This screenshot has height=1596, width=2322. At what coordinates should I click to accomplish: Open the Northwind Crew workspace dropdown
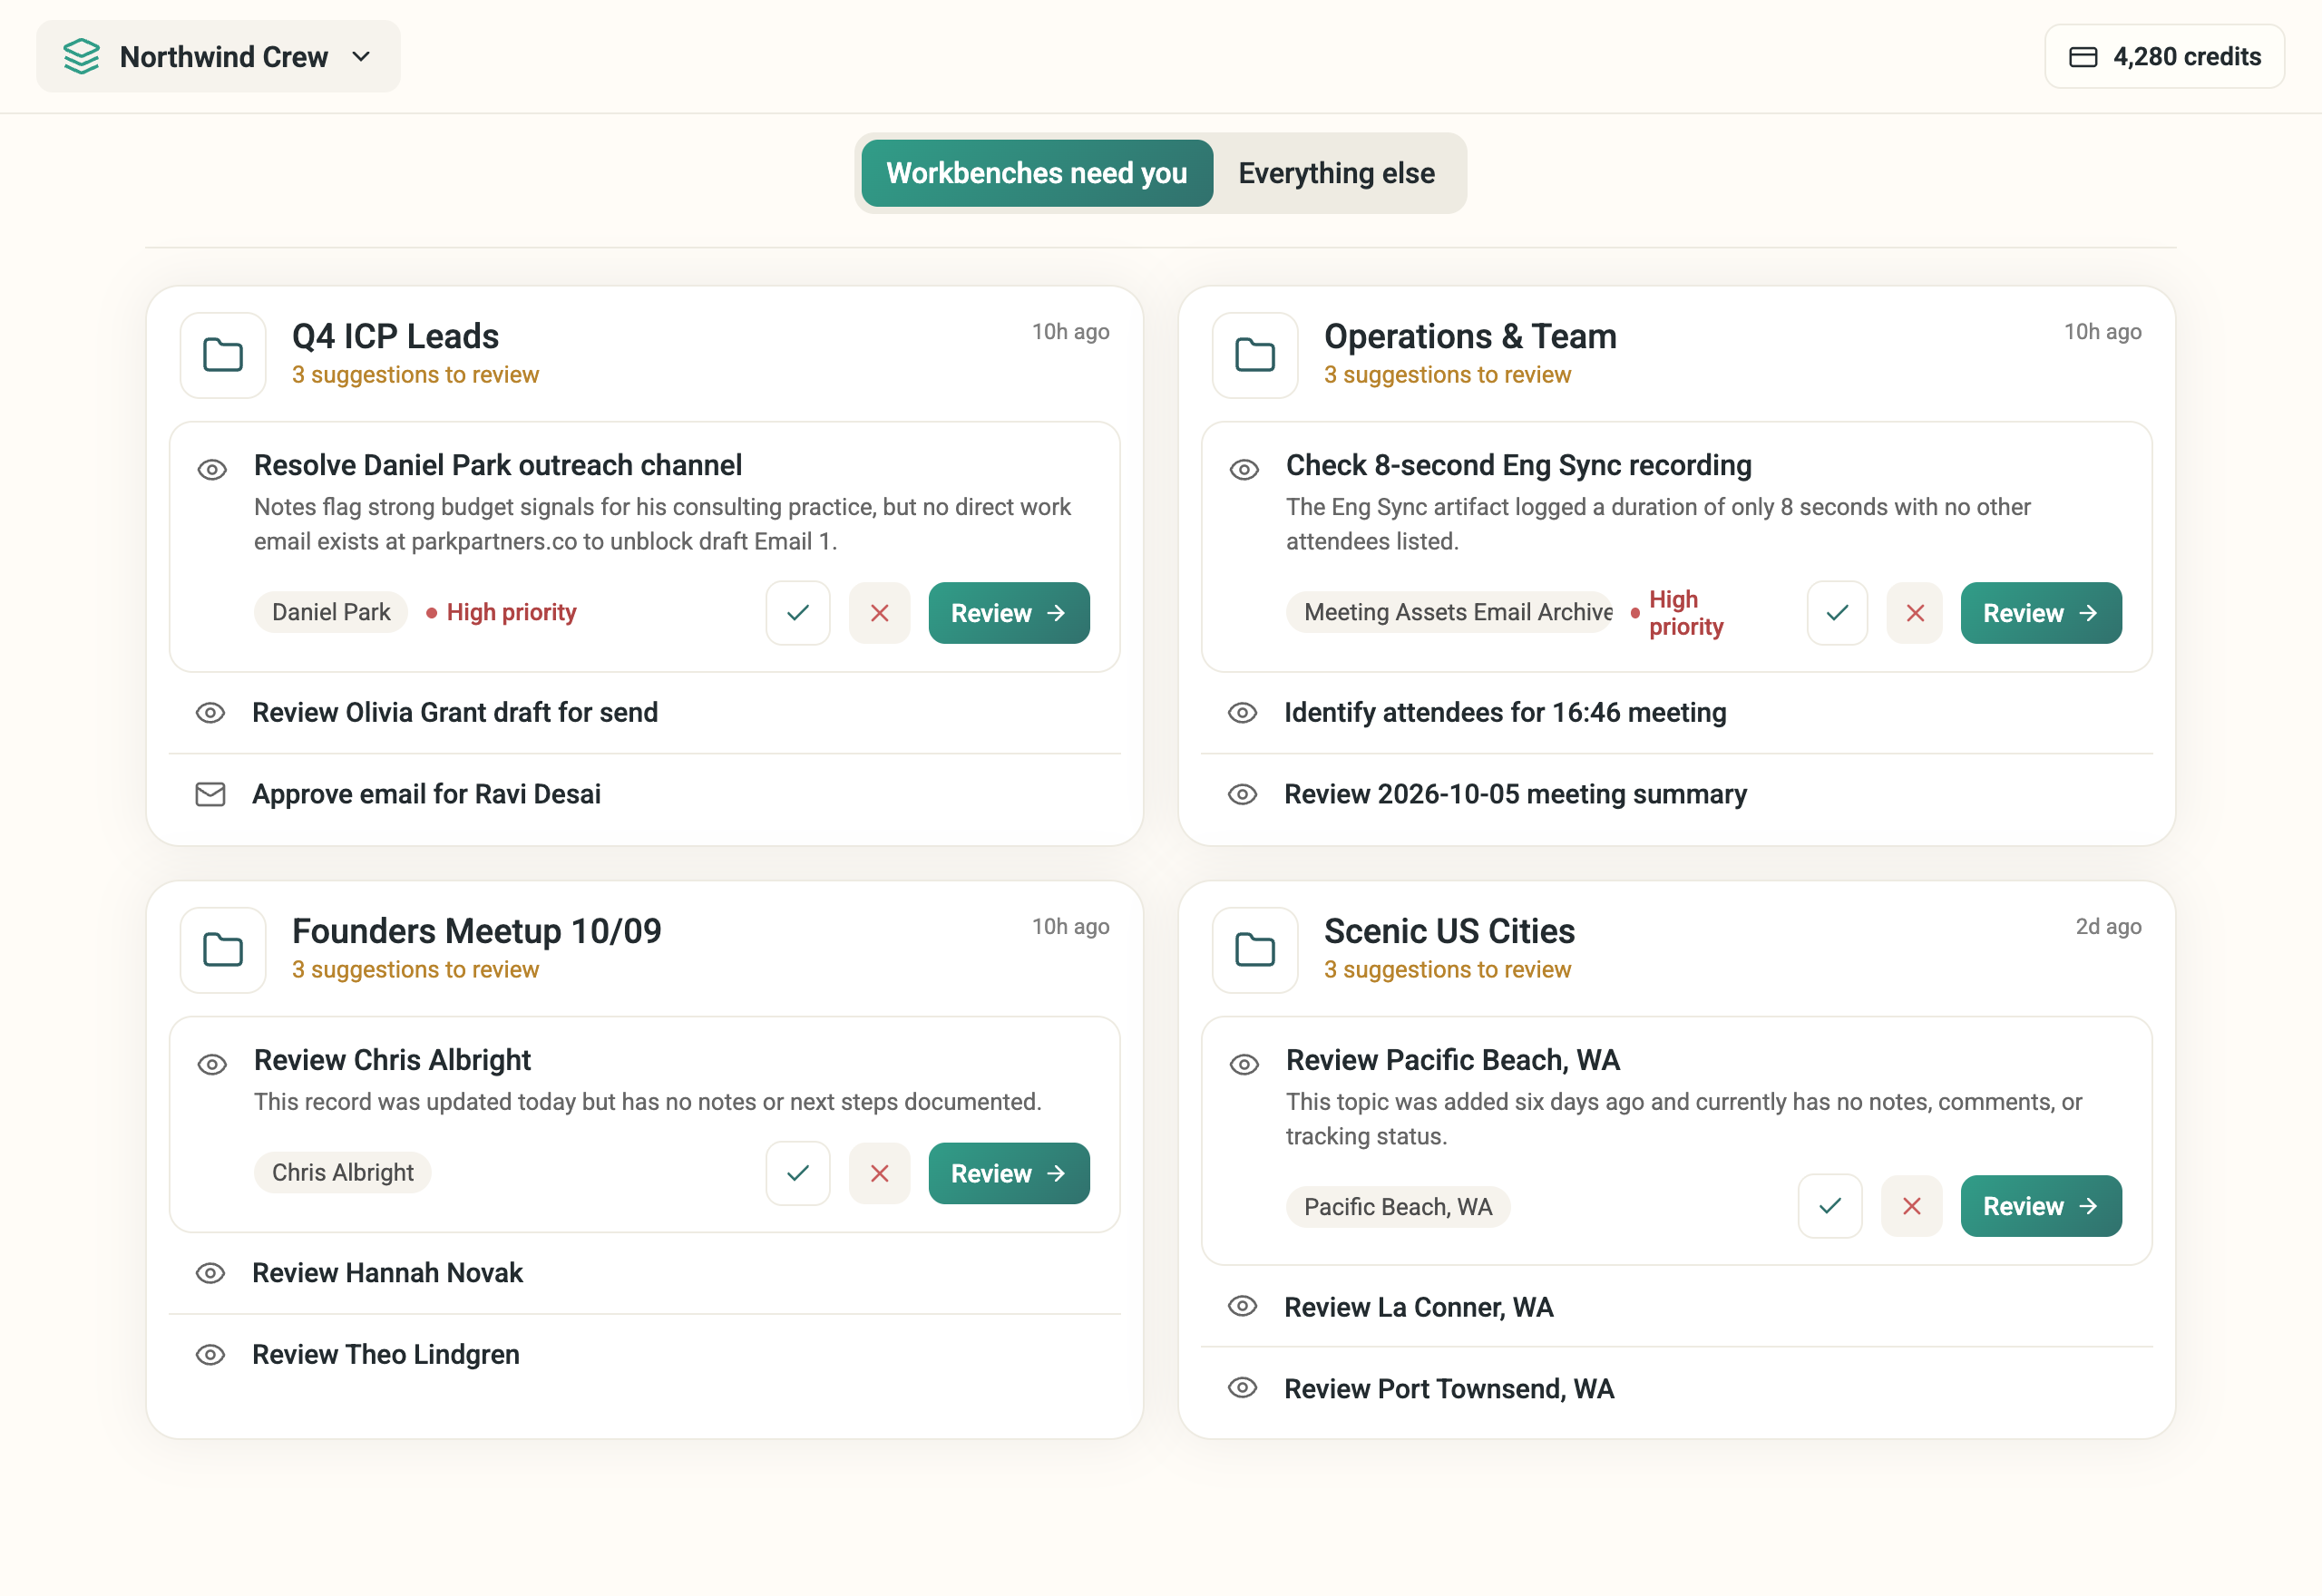pos(218,57)
